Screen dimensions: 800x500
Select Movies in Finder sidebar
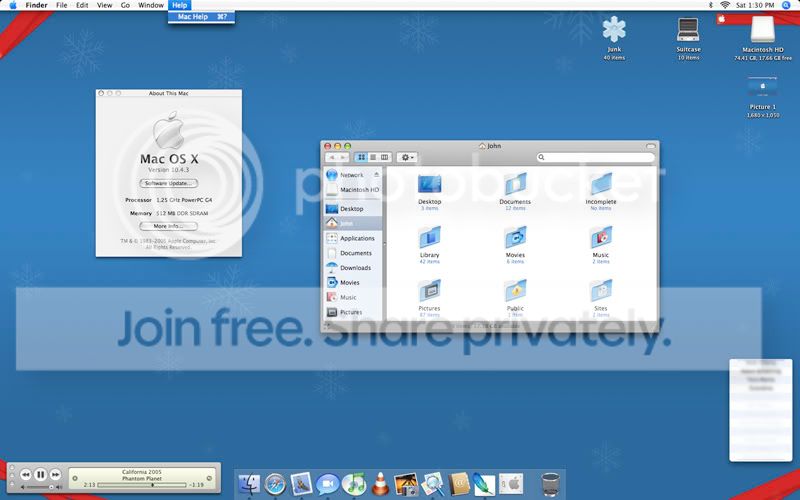(x=353, y=283)
